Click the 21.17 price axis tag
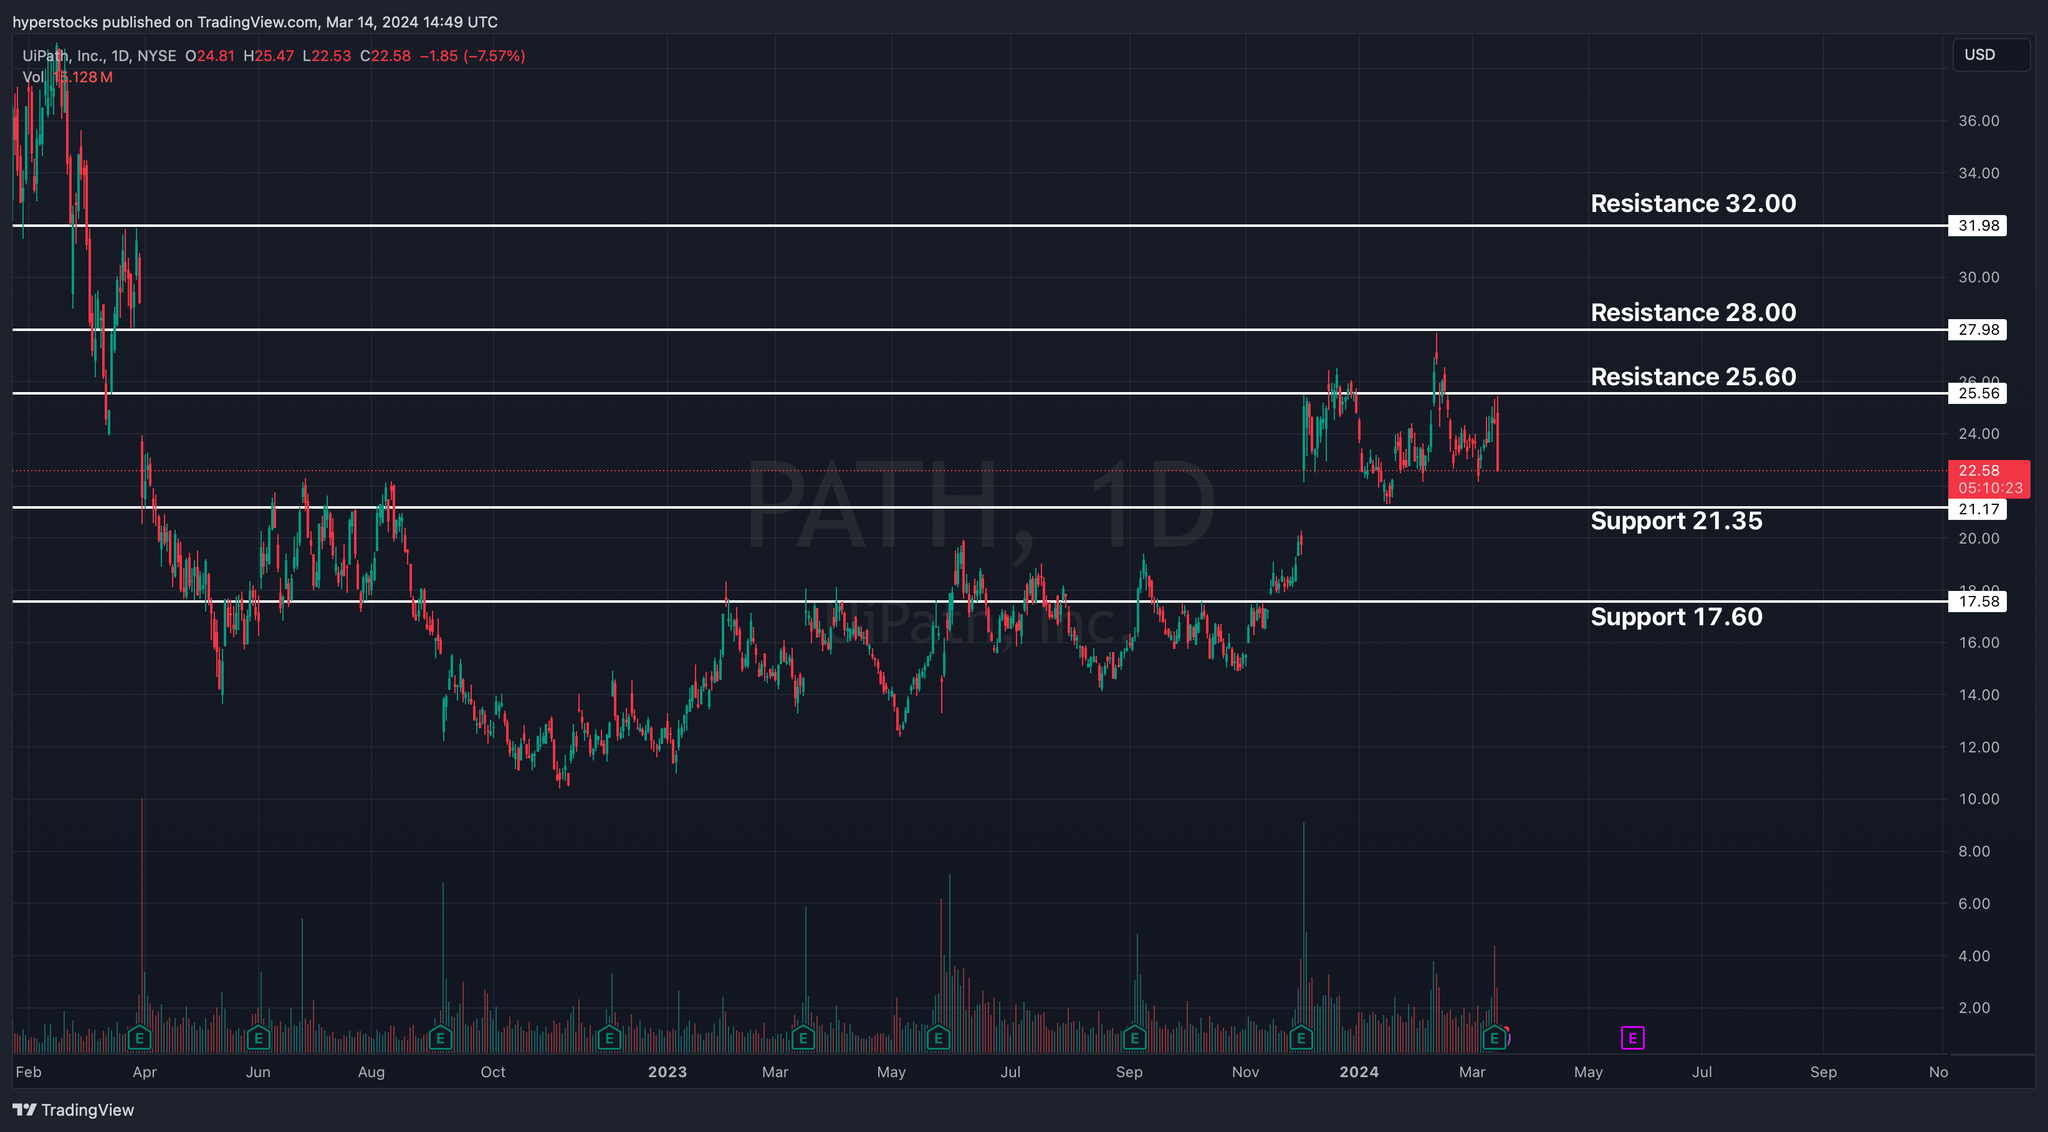 (1978, 510)
